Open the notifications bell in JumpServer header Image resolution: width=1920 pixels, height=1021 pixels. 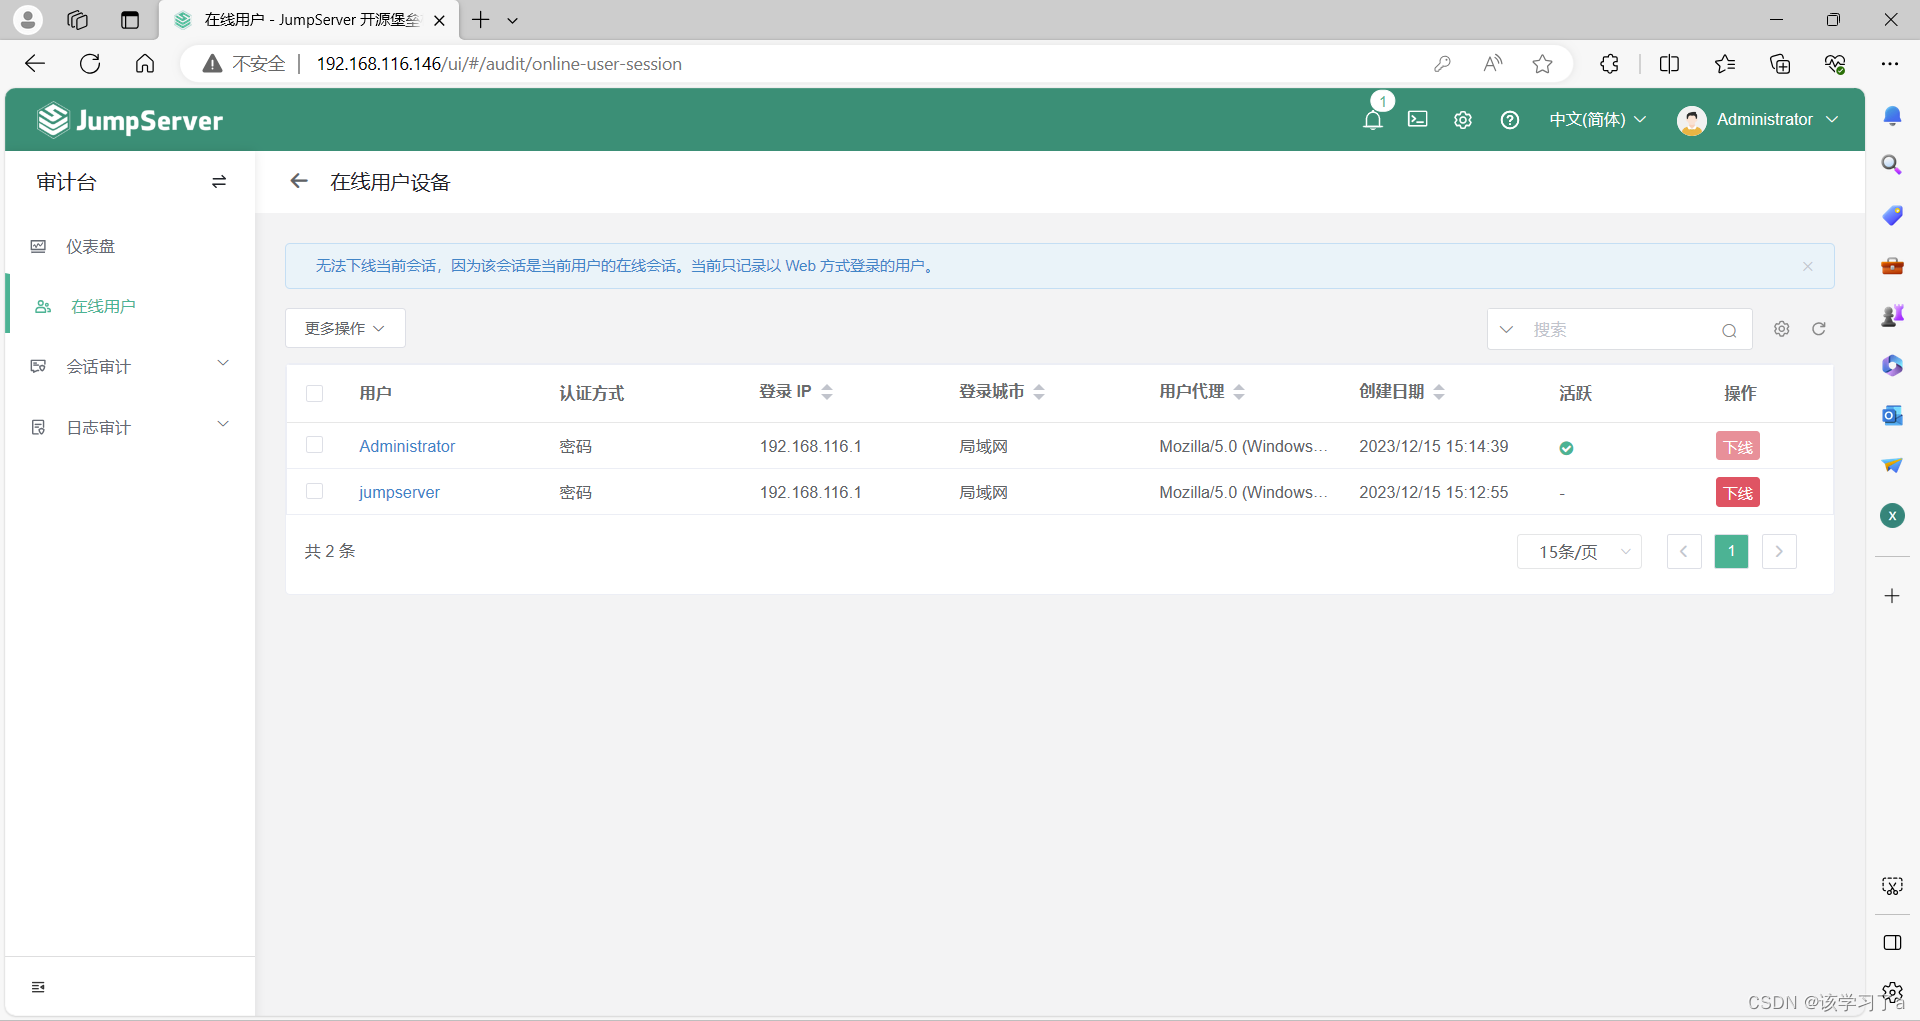tap(1373, 120)
